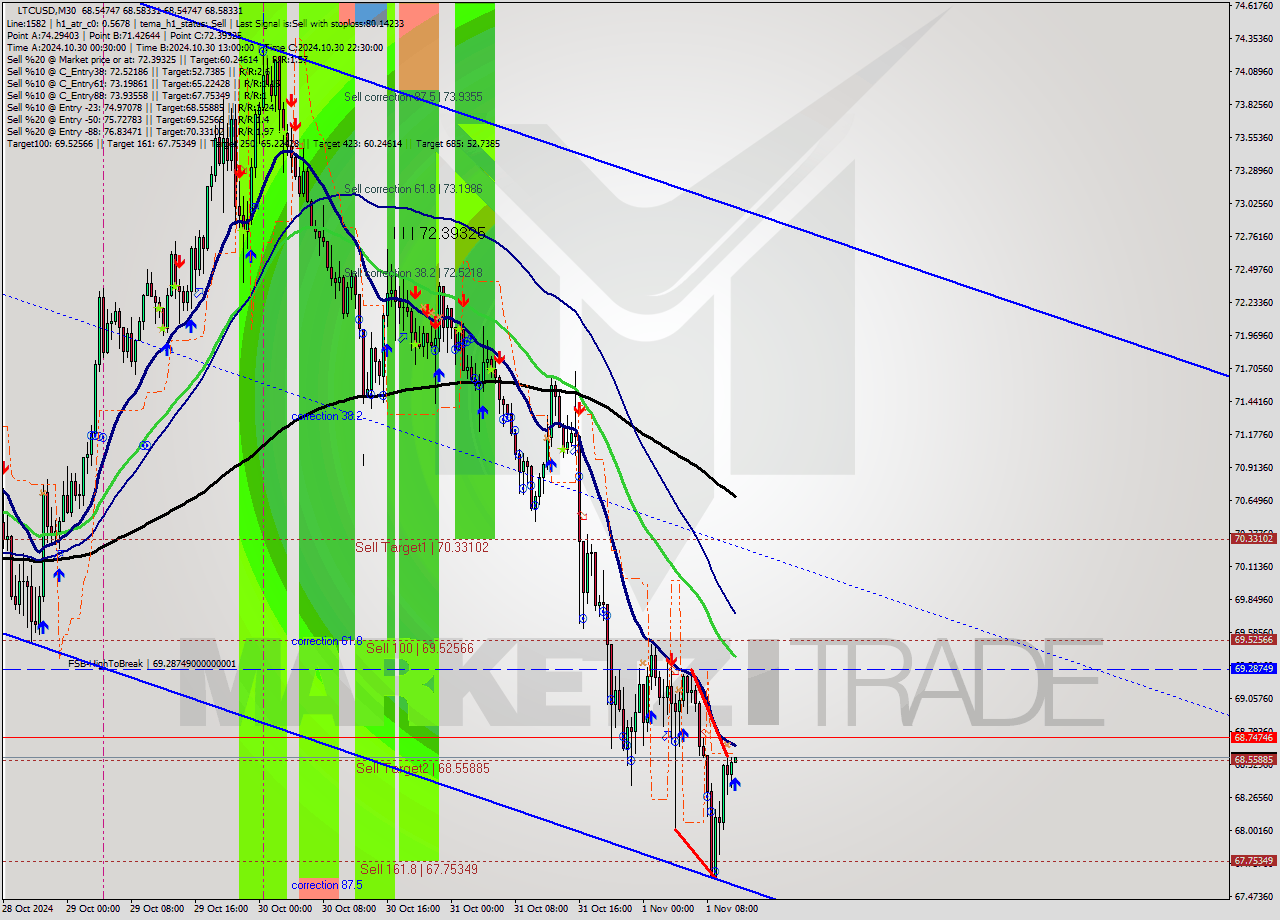Click the 69.05760 price scale value

1254,698
